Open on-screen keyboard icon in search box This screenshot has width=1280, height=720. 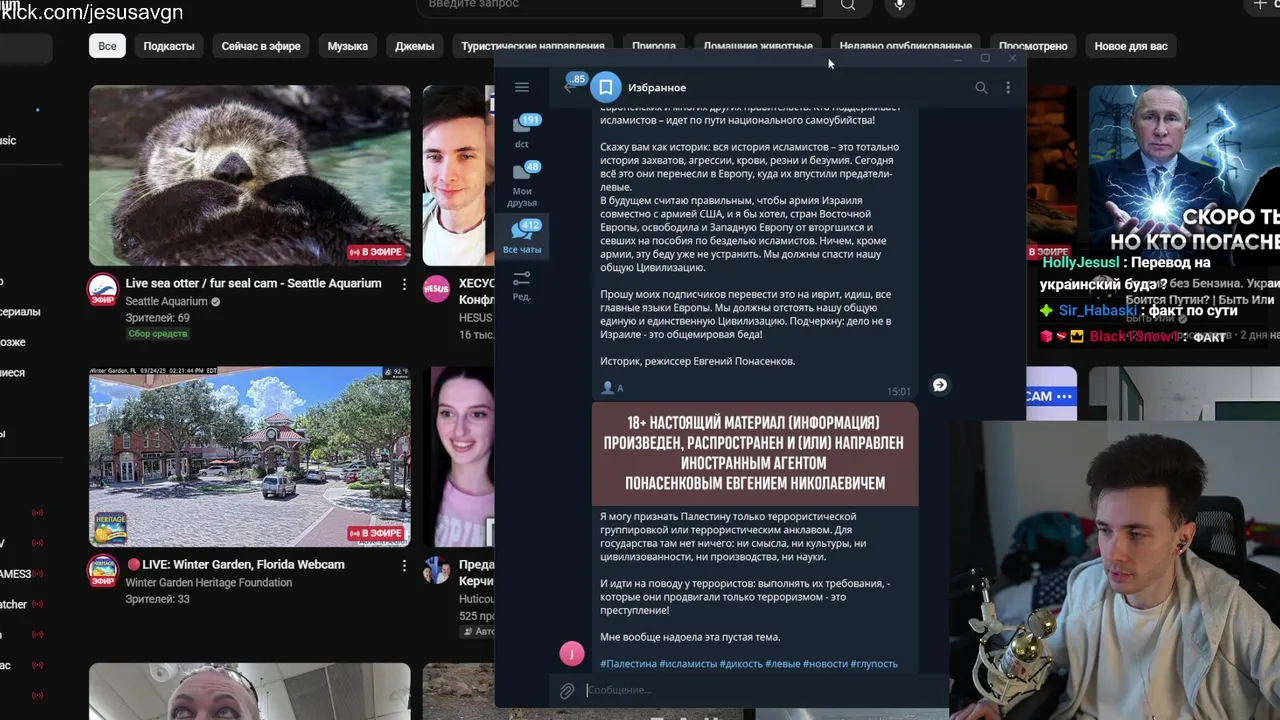(808, 4)
